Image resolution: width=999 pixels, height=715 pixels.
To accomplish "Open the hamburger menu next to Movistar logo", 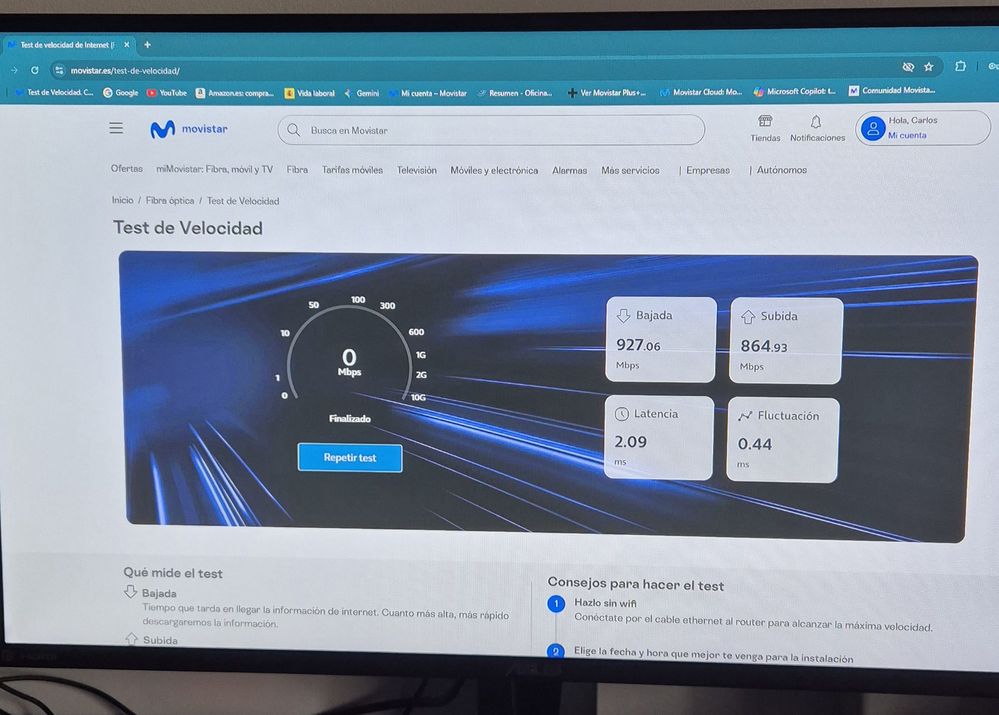I will pos(116,129).
